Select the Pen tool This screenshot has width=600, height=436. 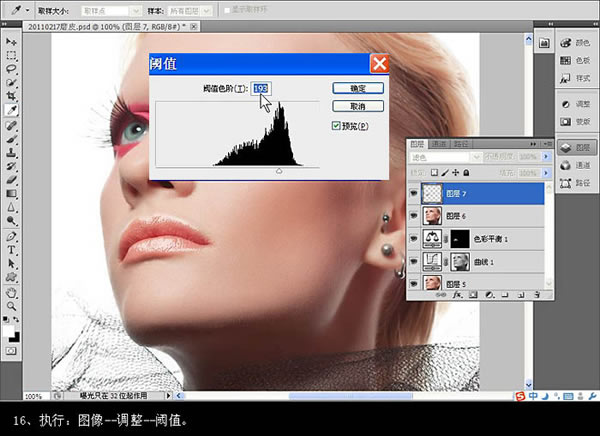click(x=11, y=236)
